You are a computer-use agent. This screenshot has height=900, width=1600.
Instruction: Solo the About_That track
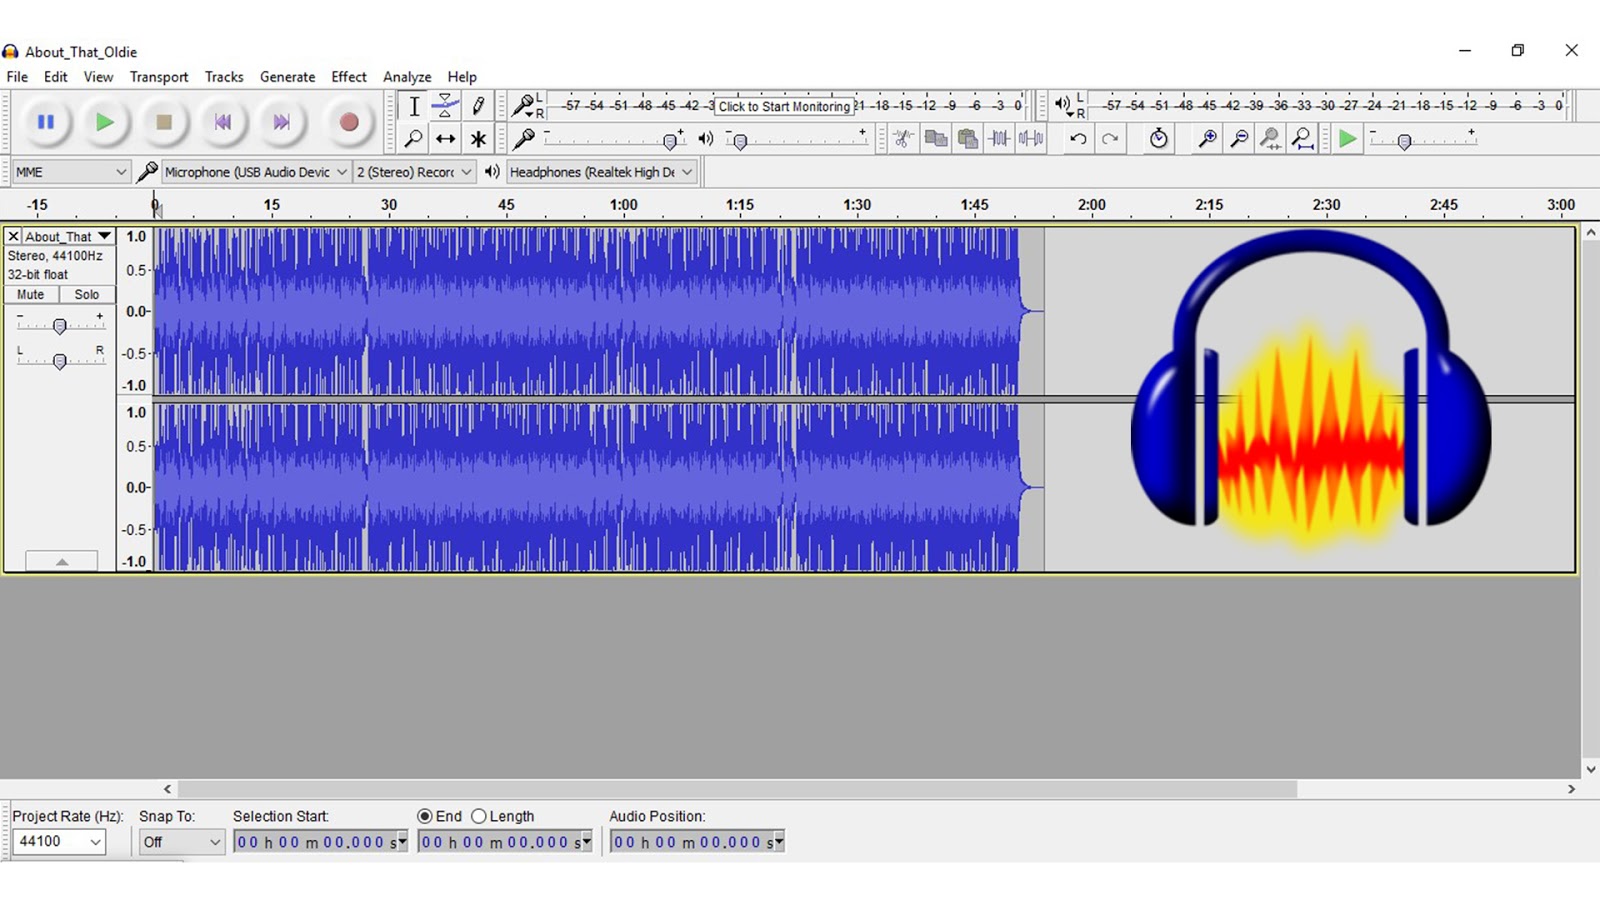tap(87, 295)
